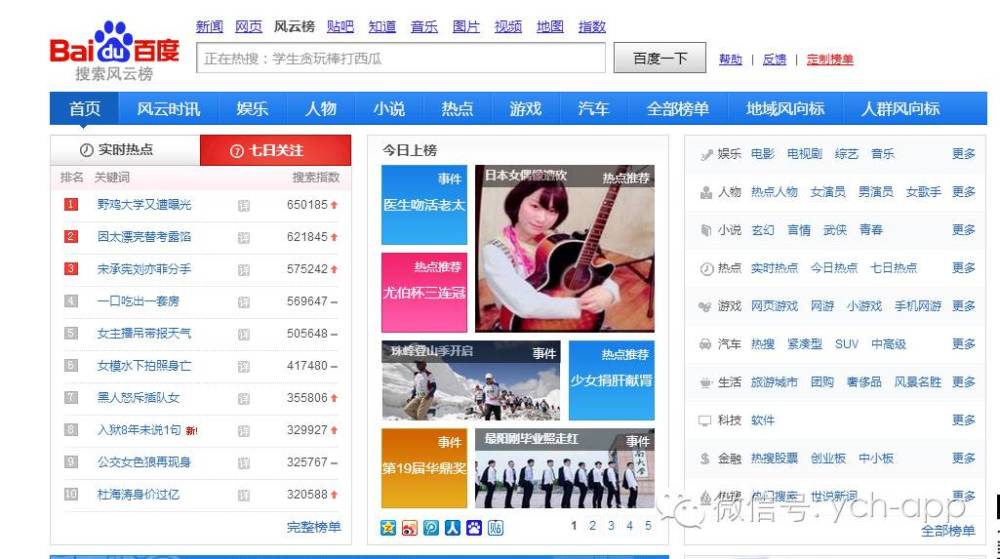Open orange 第19届华鼎奖 tile
This screenshot has height=559, width=1000.
pyautogui.click(x=424, y=468)
